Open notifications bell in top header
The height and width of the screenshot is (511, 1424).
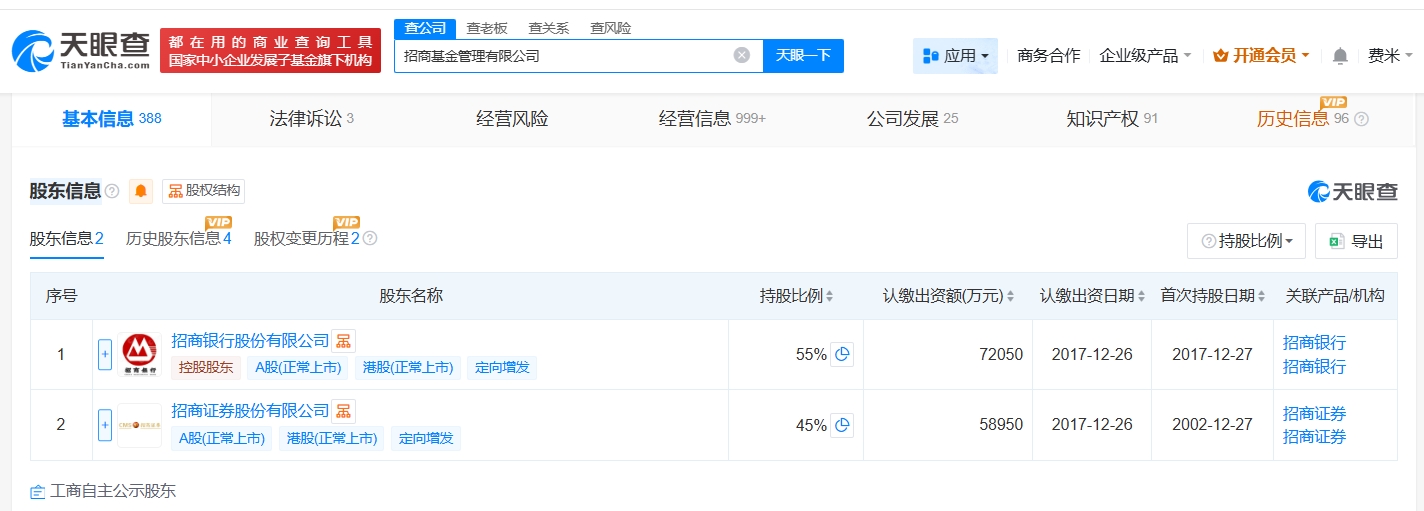click(1340, 56)
